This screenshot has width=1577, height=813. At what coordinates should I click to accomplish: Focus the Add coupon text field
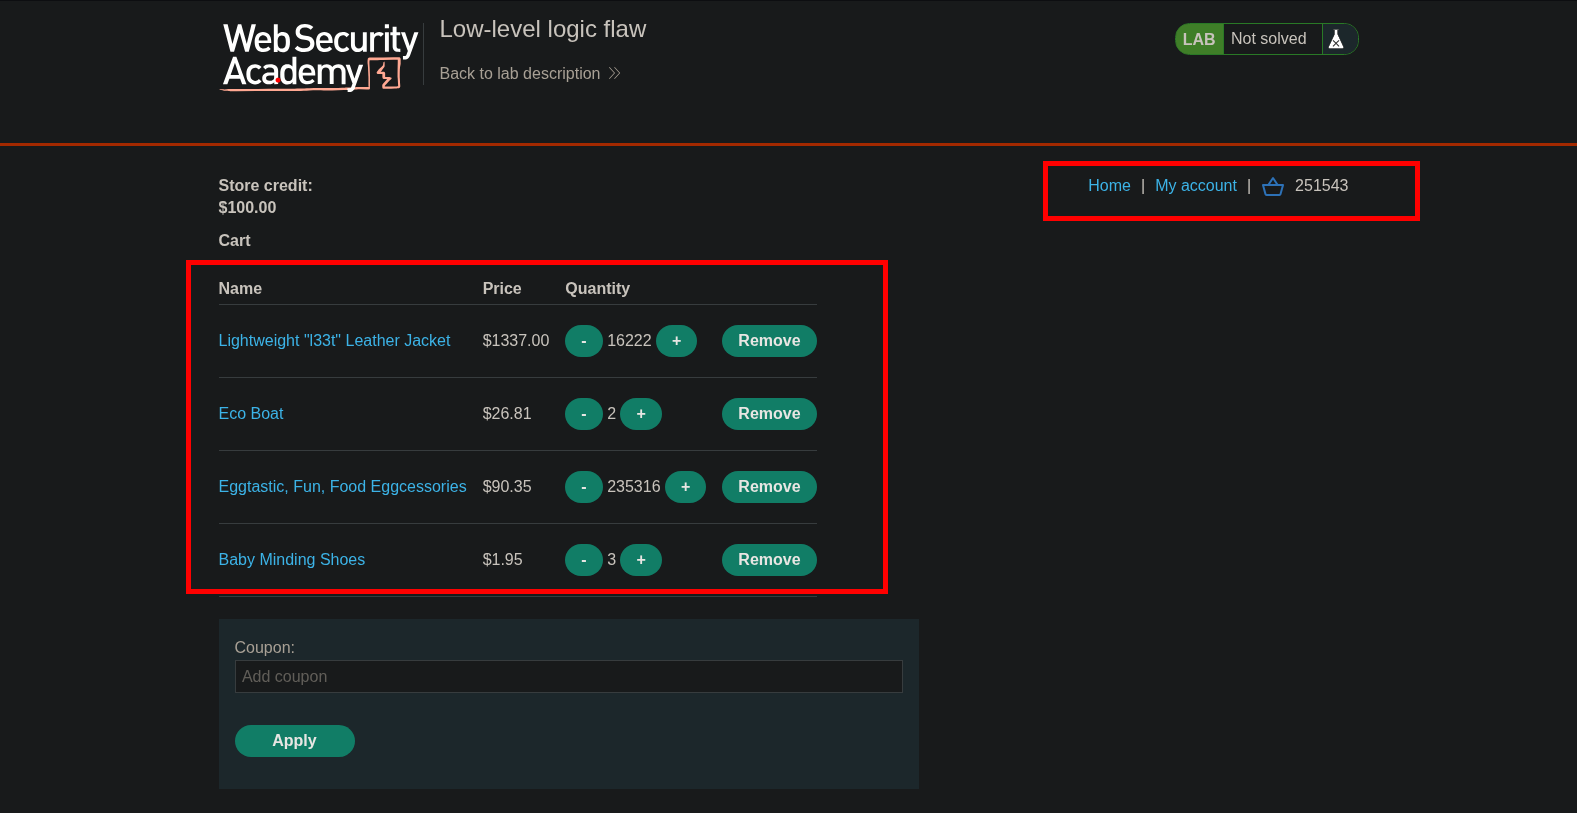click(568, 677)
